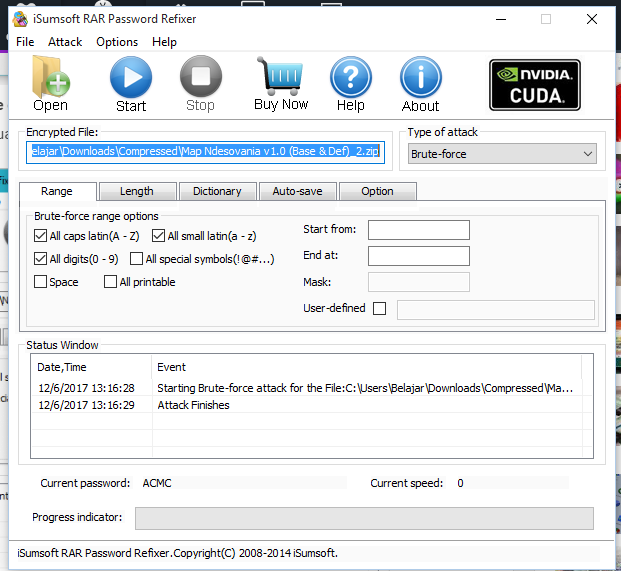Click the 12/6/2017 13:16:29 timestamp cell

(86, 405)
